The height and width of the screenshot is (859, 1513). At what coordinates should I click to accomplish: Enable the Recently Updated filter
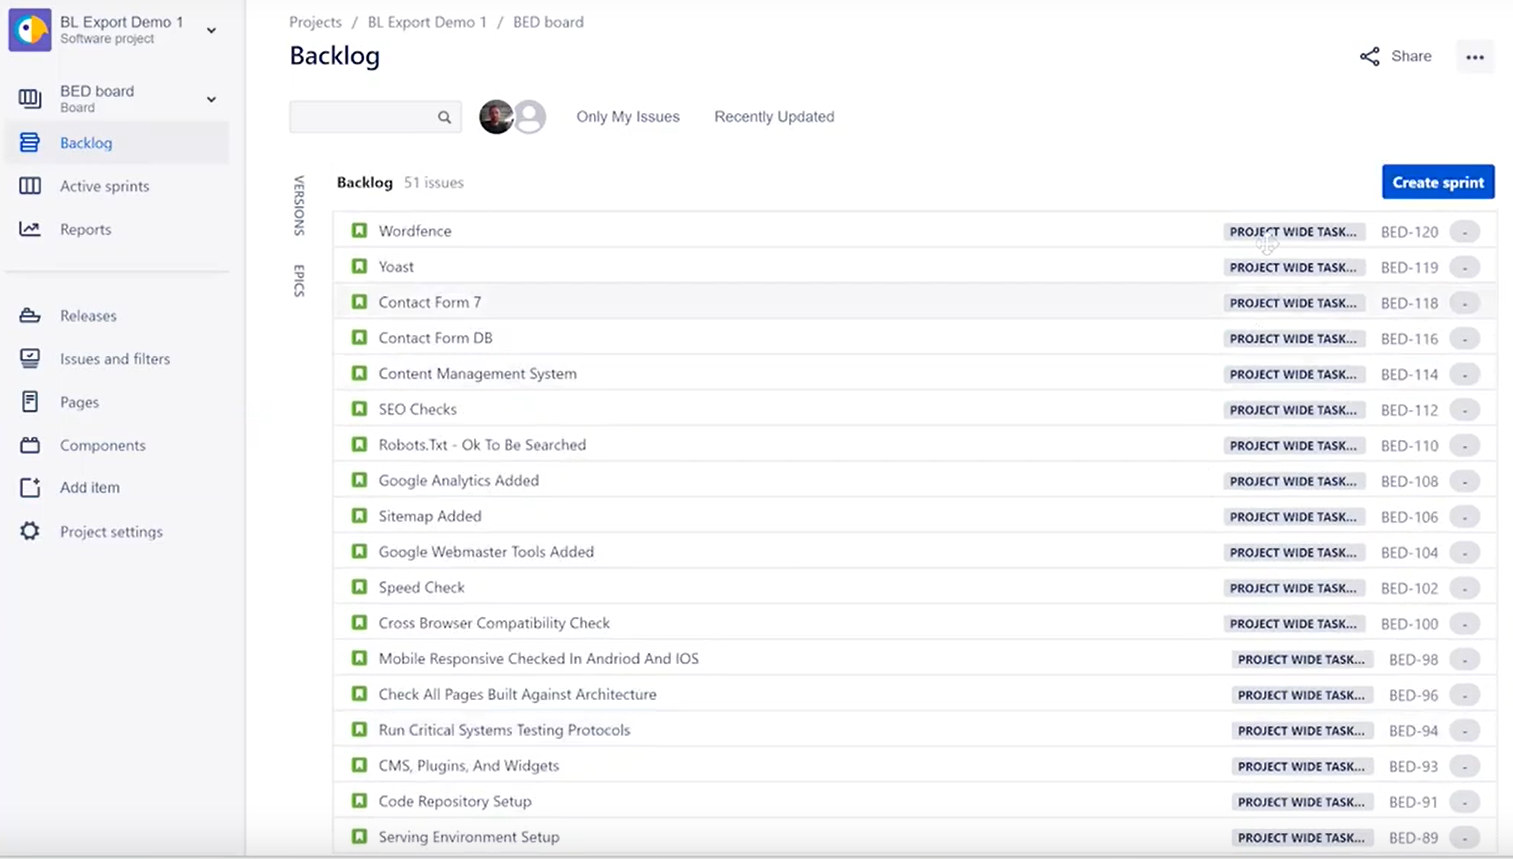click(773, 117)
